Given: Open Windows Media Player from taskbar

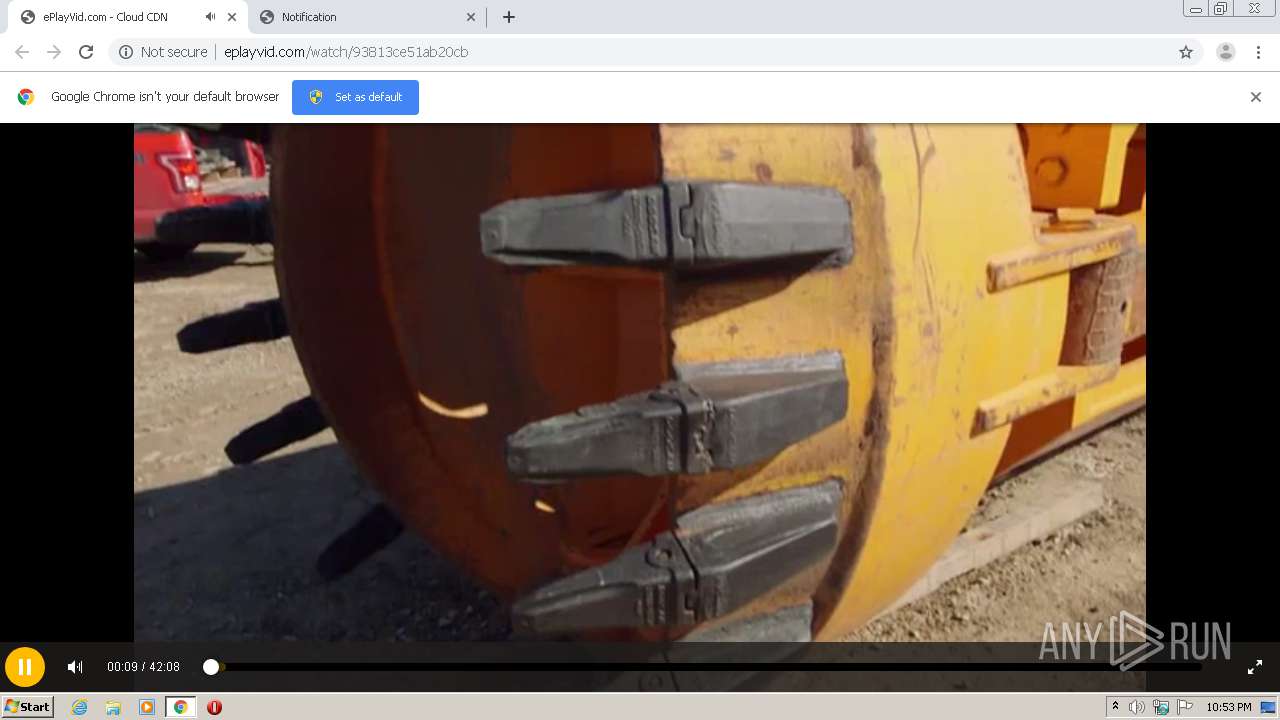Looking at the screenshot, I should 147,707.
